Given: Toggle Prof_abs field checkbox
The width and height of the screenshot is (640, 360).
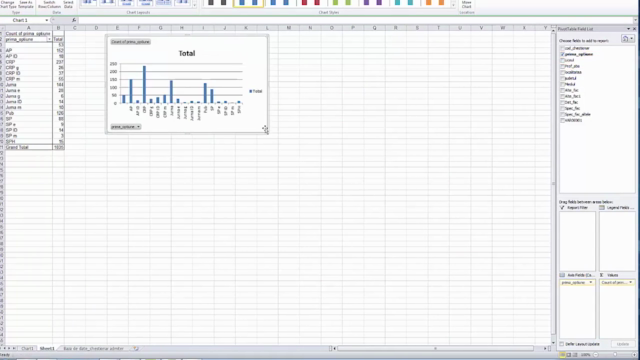Looking at the screenshot, I should pos(562,66).
